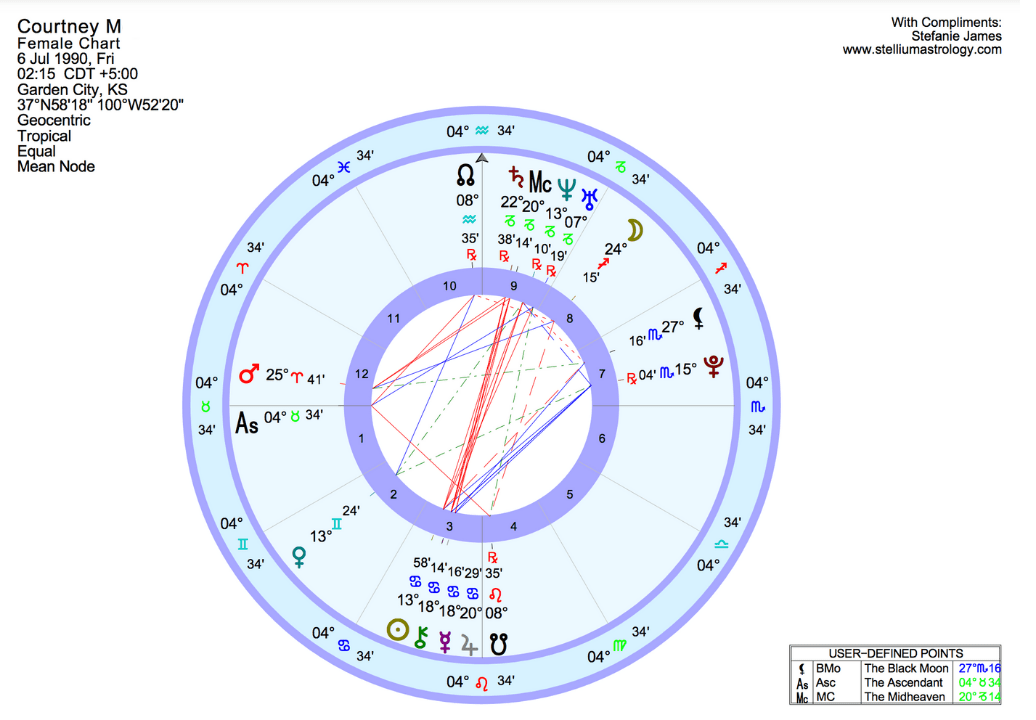Click the North Node symbol in Aquarius

point(467,177)
